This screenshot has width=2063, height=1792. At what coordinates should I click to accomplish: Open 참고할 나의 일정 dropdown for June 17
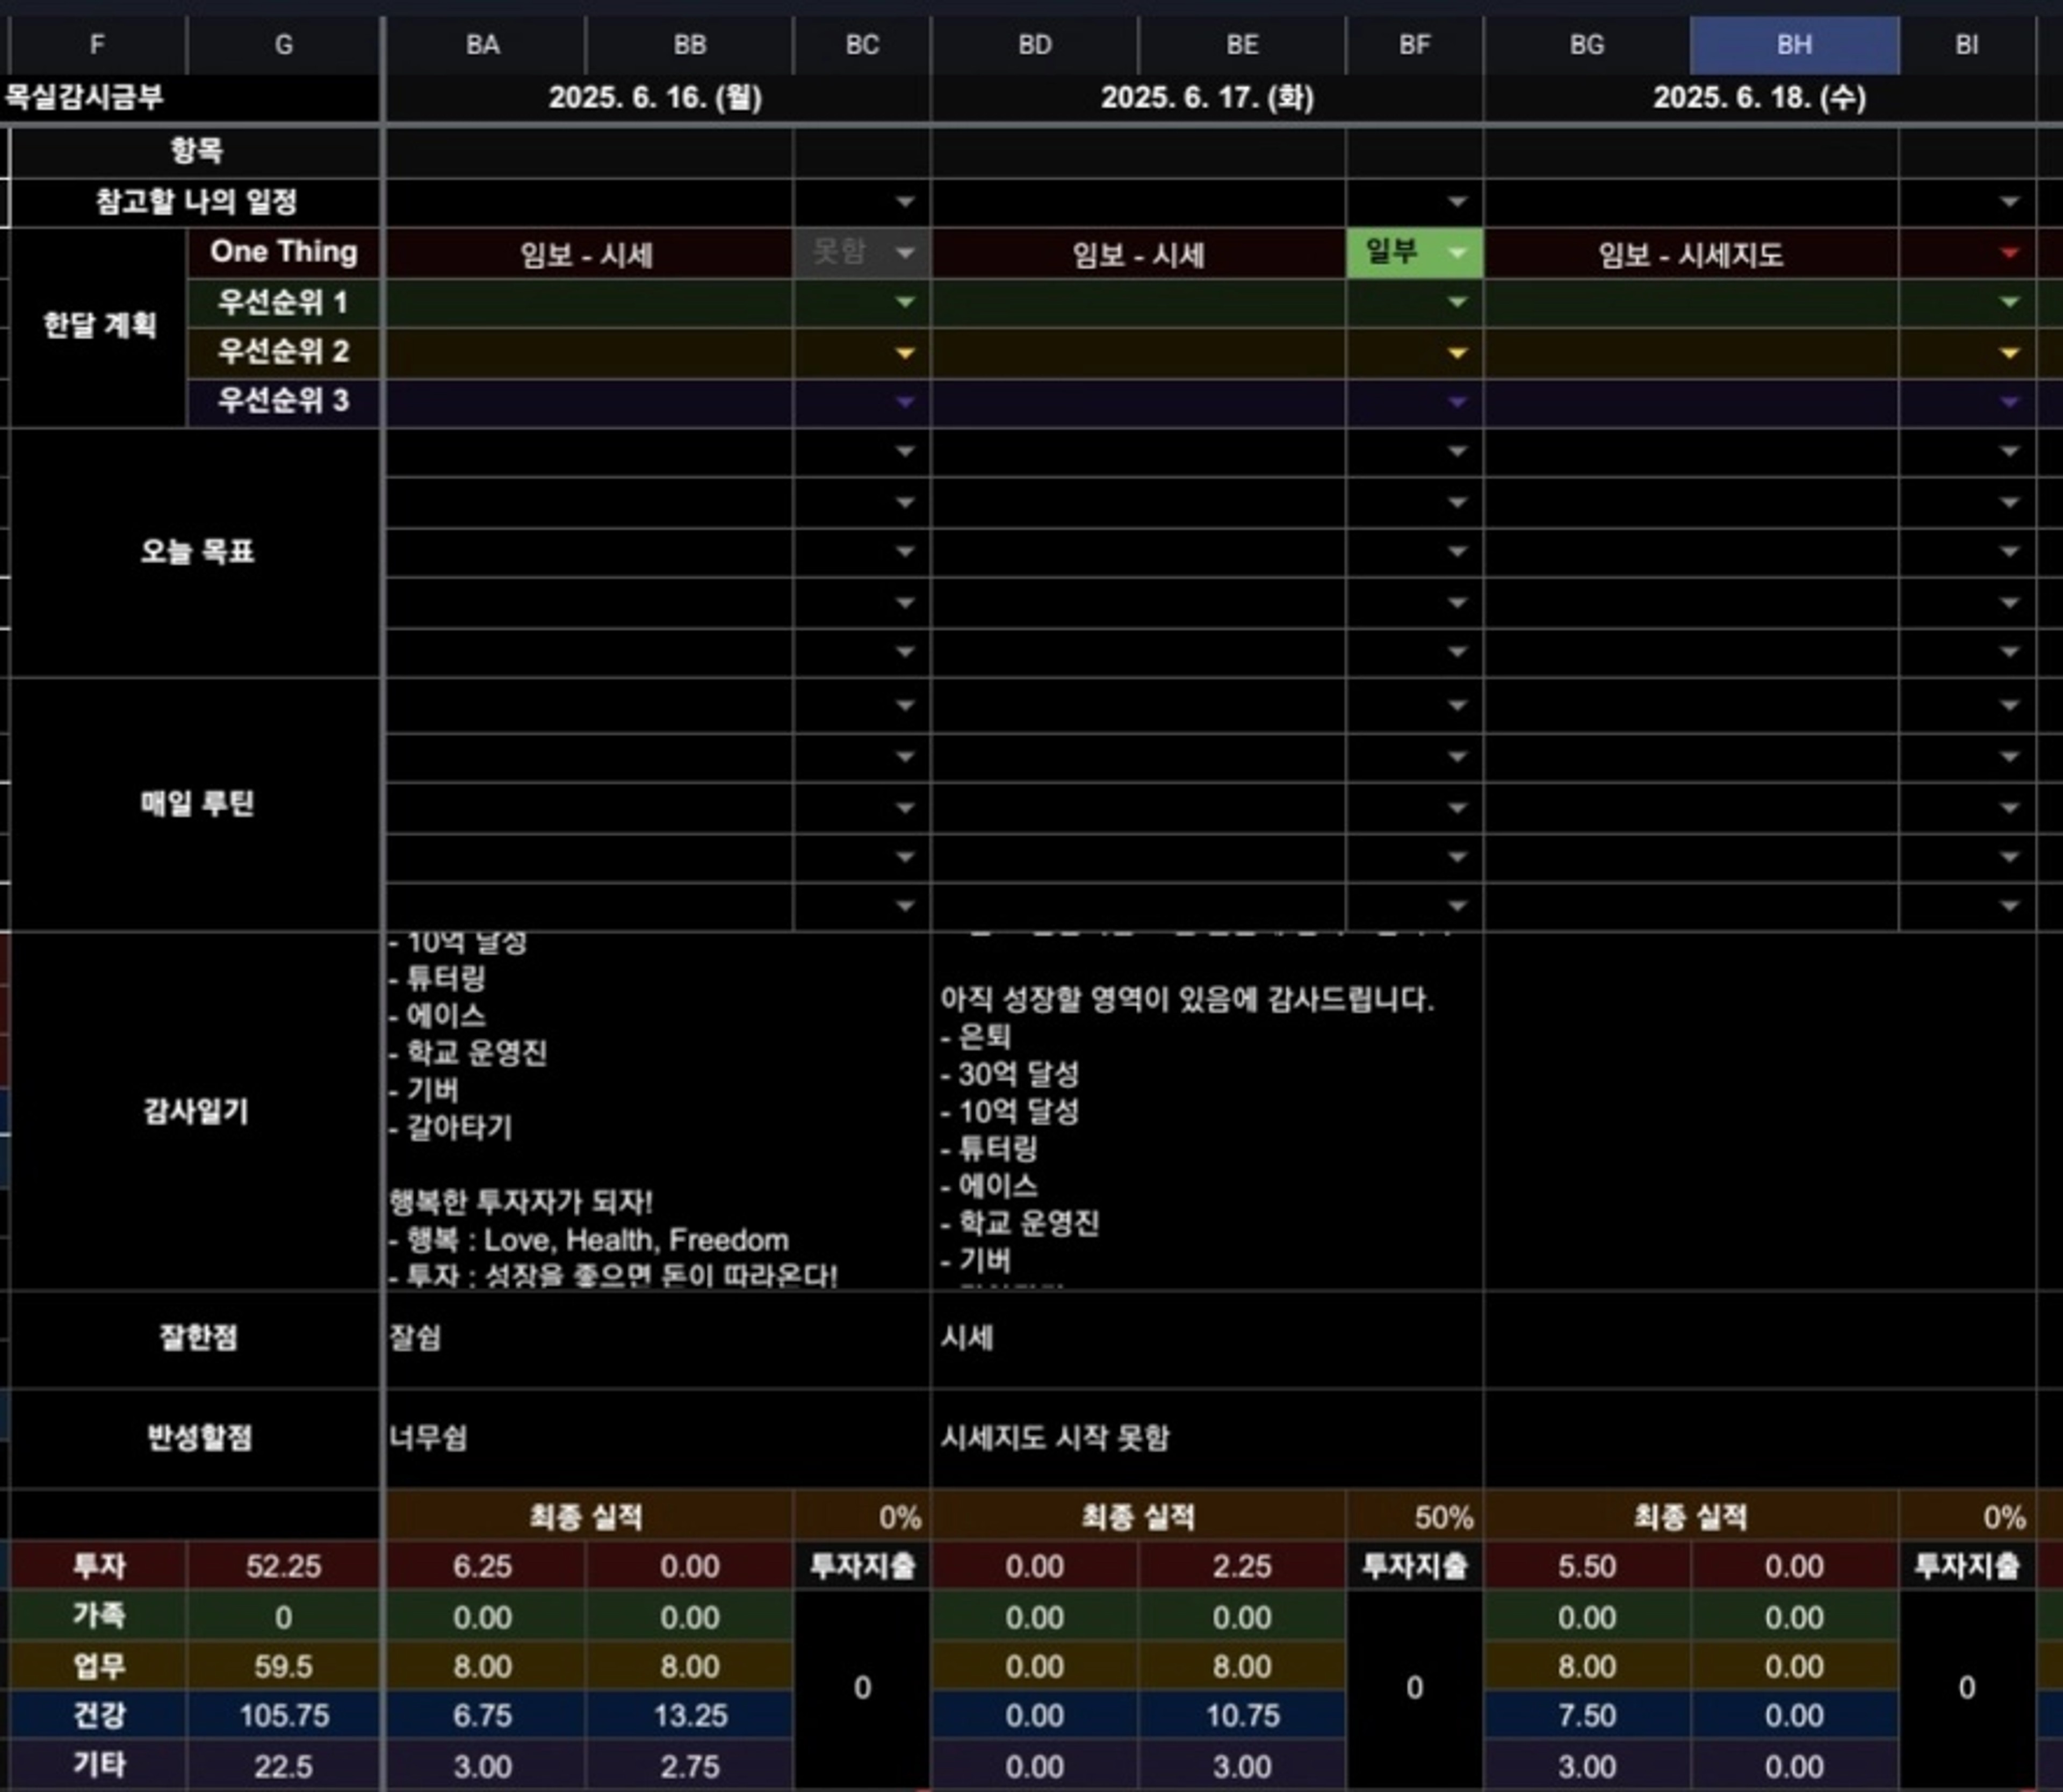click(x=1457, y=202)
